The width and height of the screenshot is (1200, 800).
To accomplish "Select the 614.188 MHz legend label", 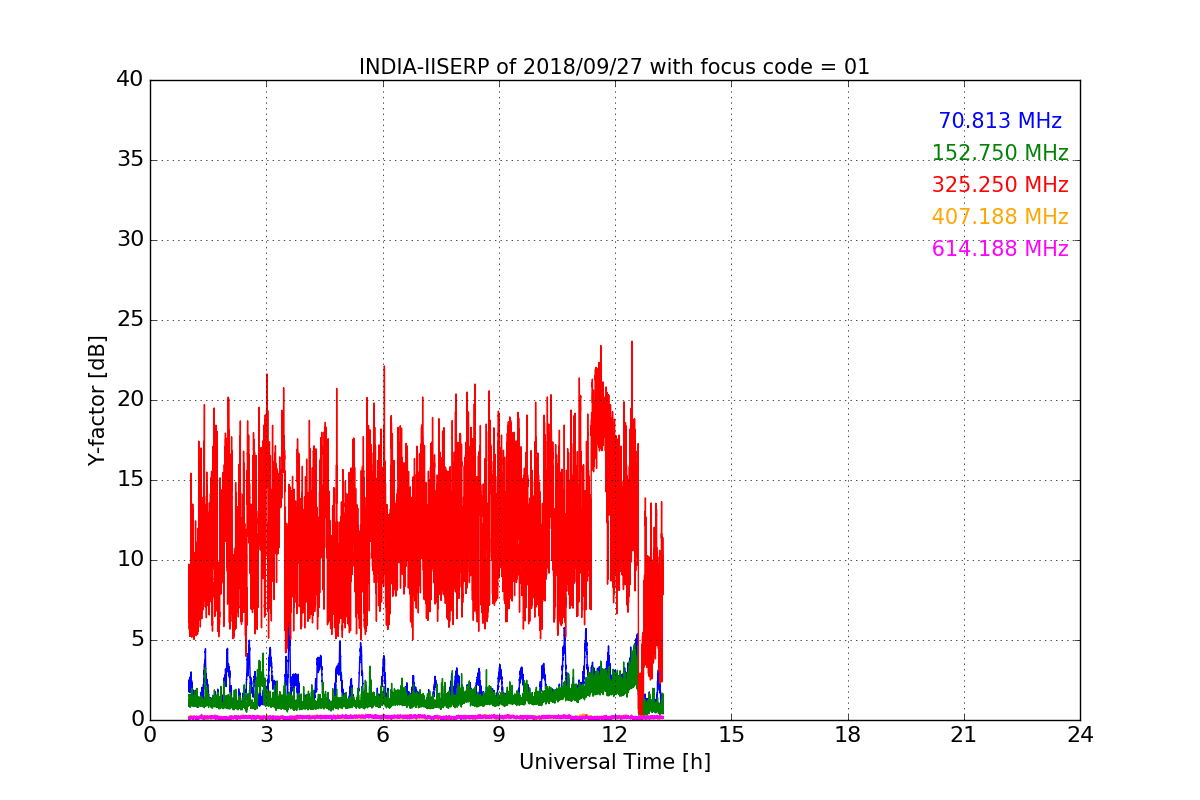I will point(1000,249).
